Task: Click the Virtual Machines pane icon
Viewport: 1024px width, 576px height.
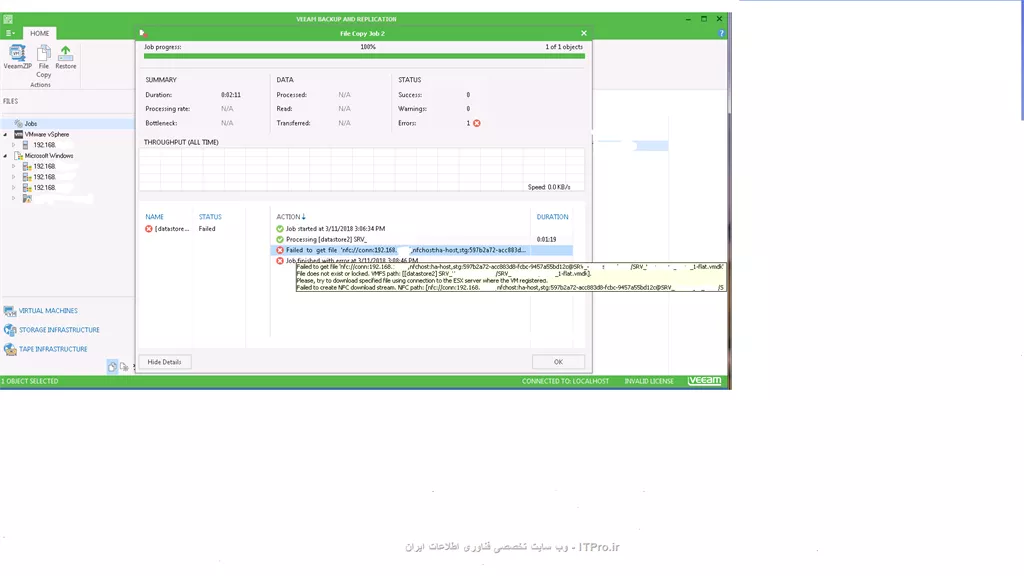Action: [10, 311]
